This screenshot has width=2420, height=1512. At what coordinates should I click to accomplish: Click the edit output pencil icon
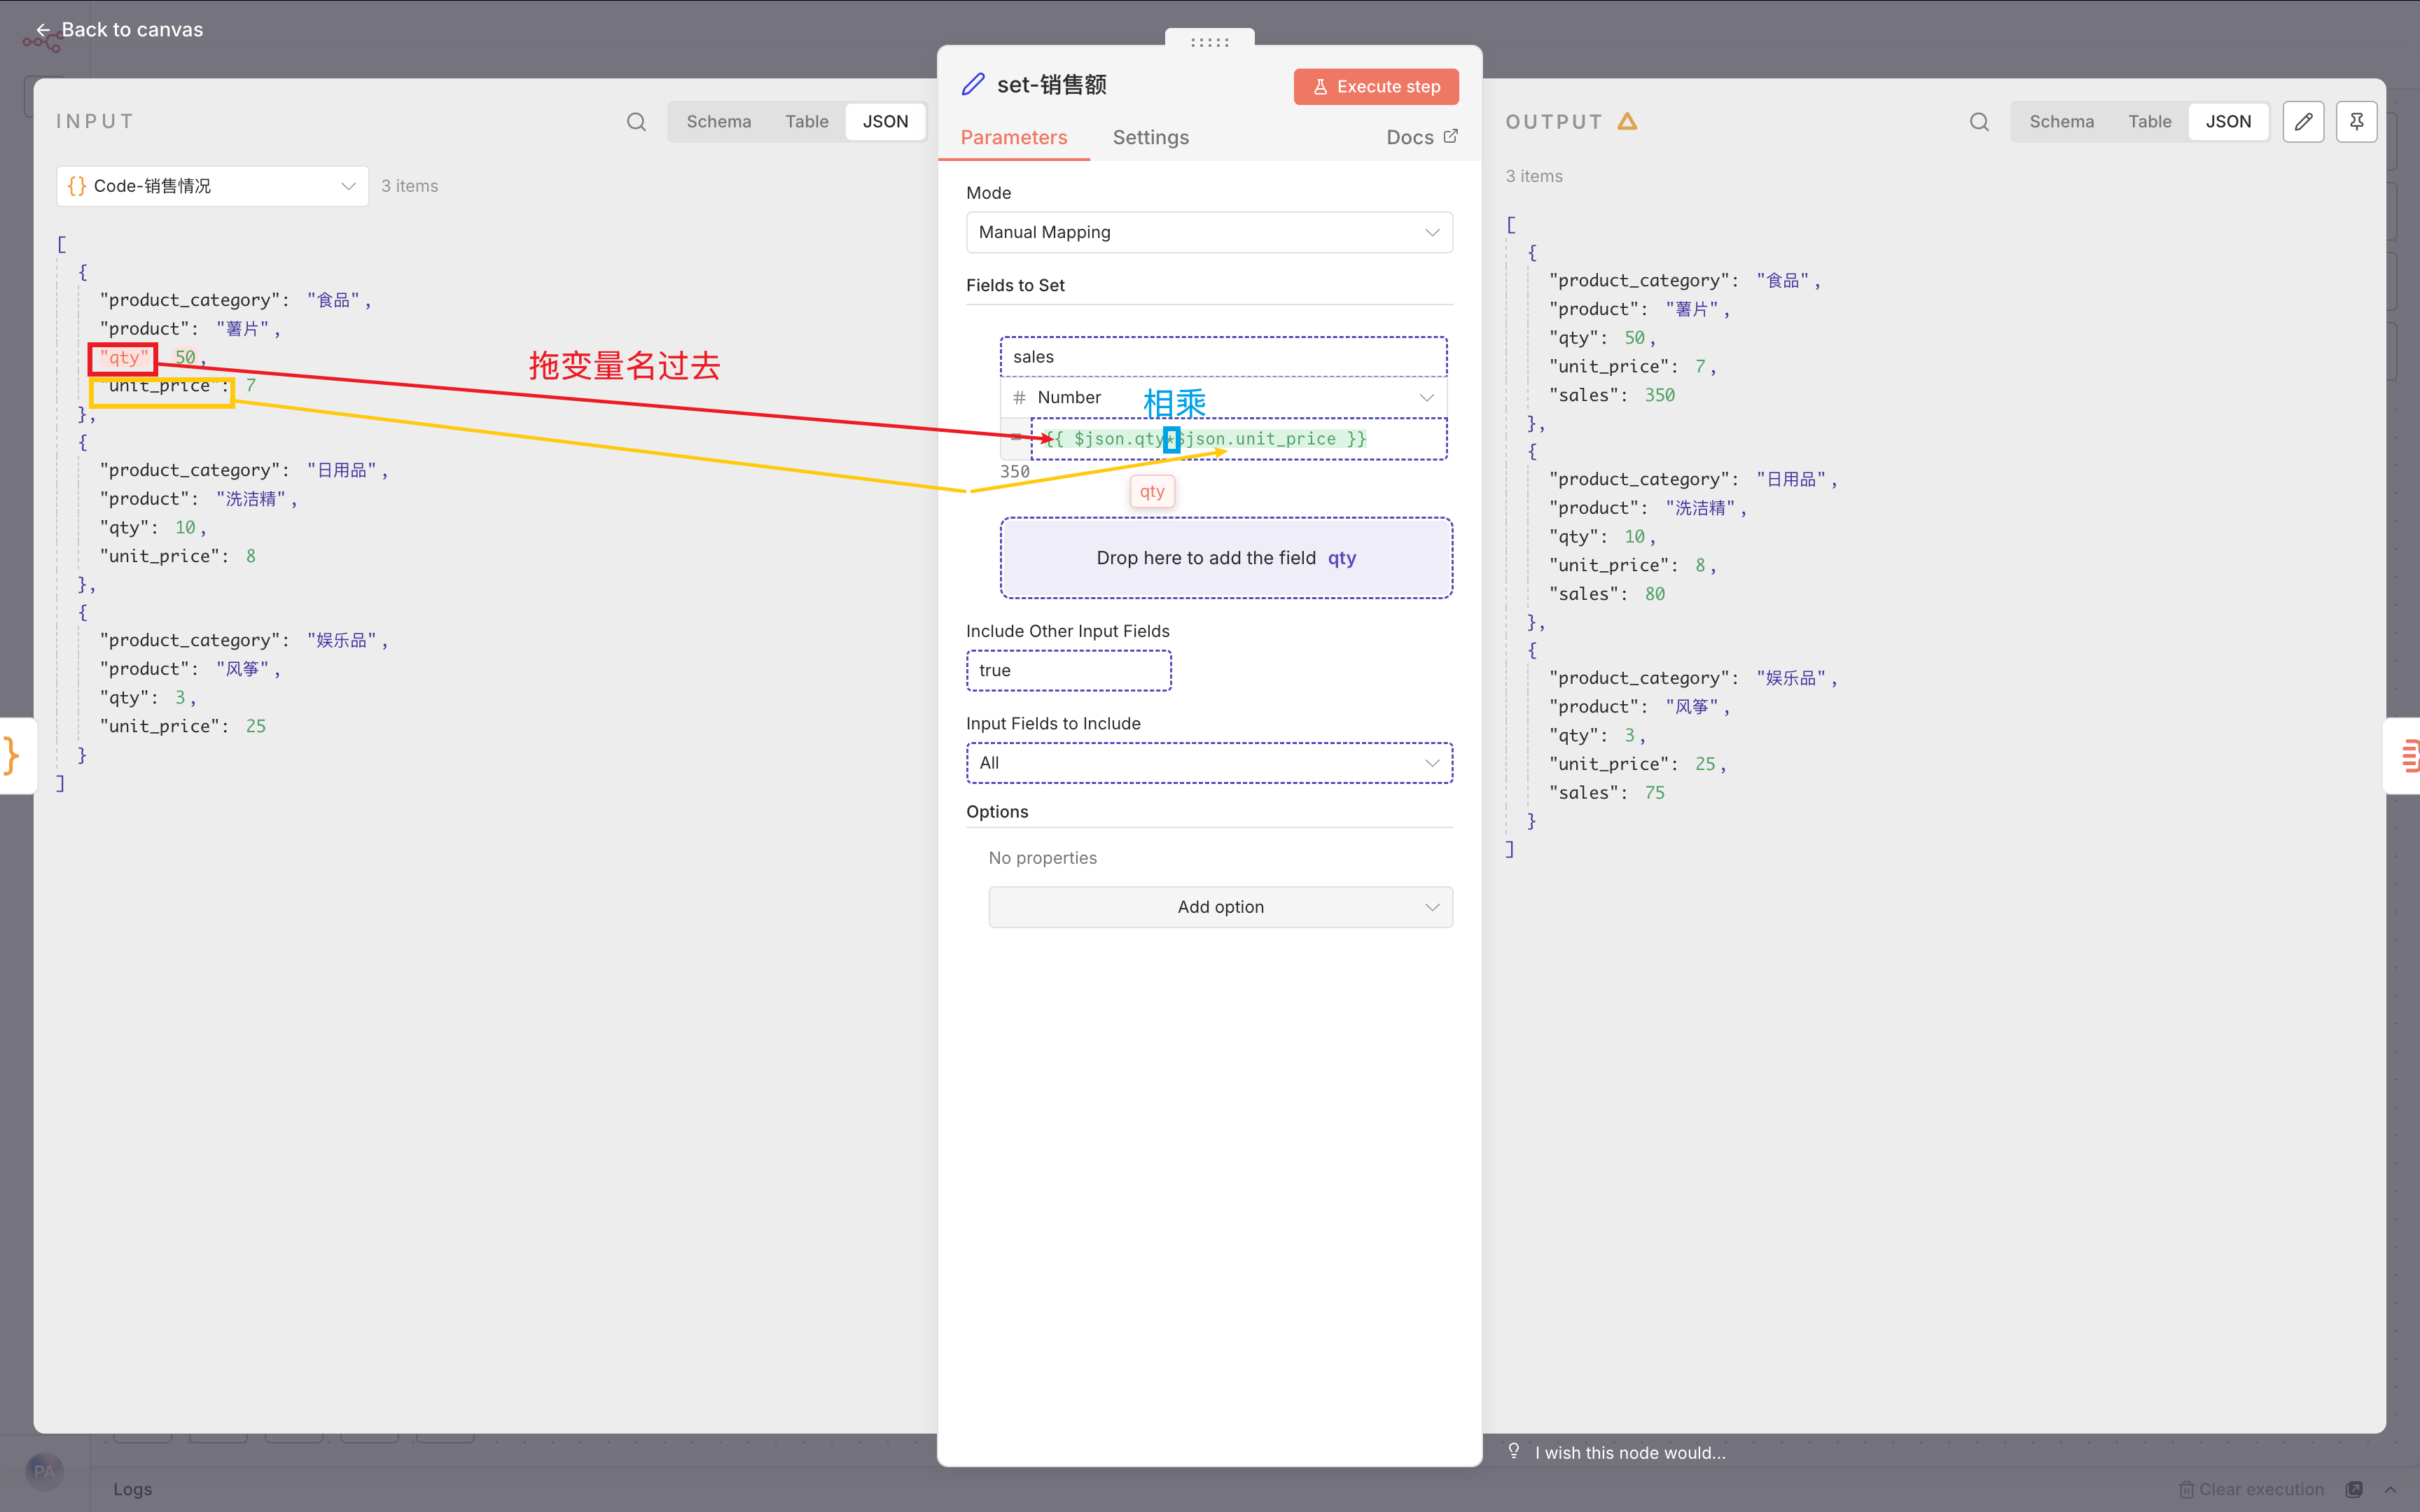tap(2303, 122)
